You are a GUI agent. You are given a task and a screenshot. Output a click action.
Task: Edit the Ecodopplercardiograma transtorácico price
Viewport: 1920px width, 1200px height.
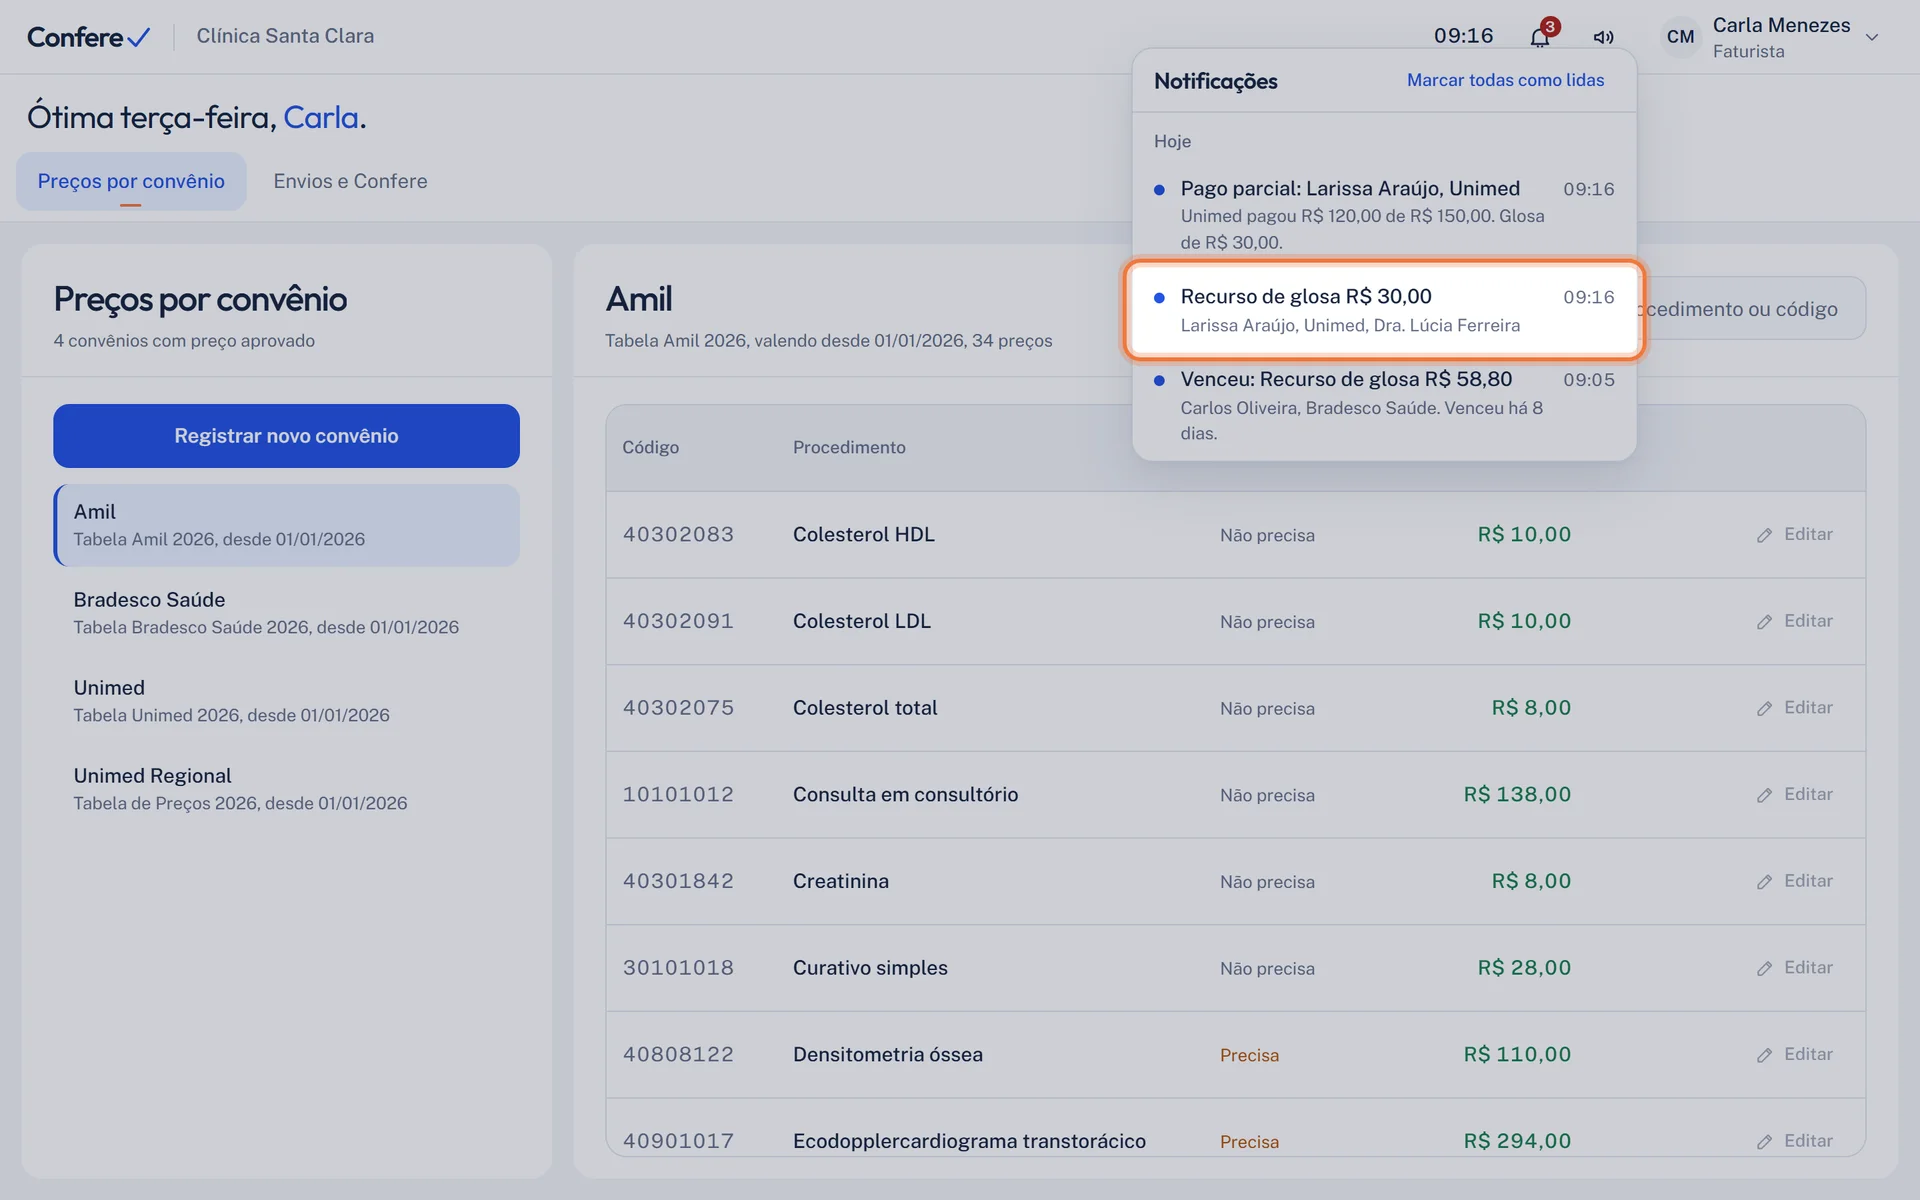[1795, 1141]
